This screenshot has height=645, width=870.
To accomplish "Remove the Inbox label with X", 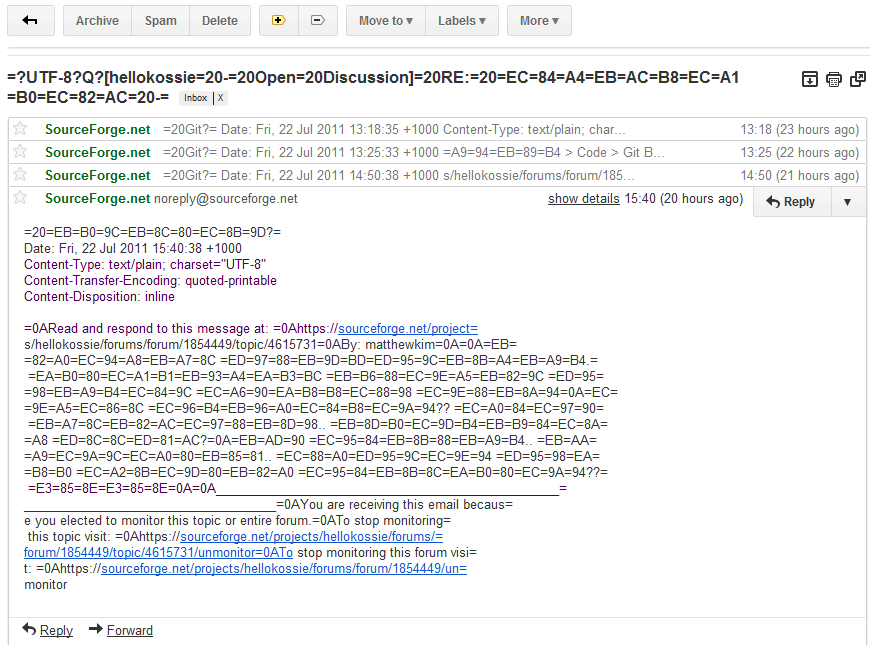I will [221, 98].
